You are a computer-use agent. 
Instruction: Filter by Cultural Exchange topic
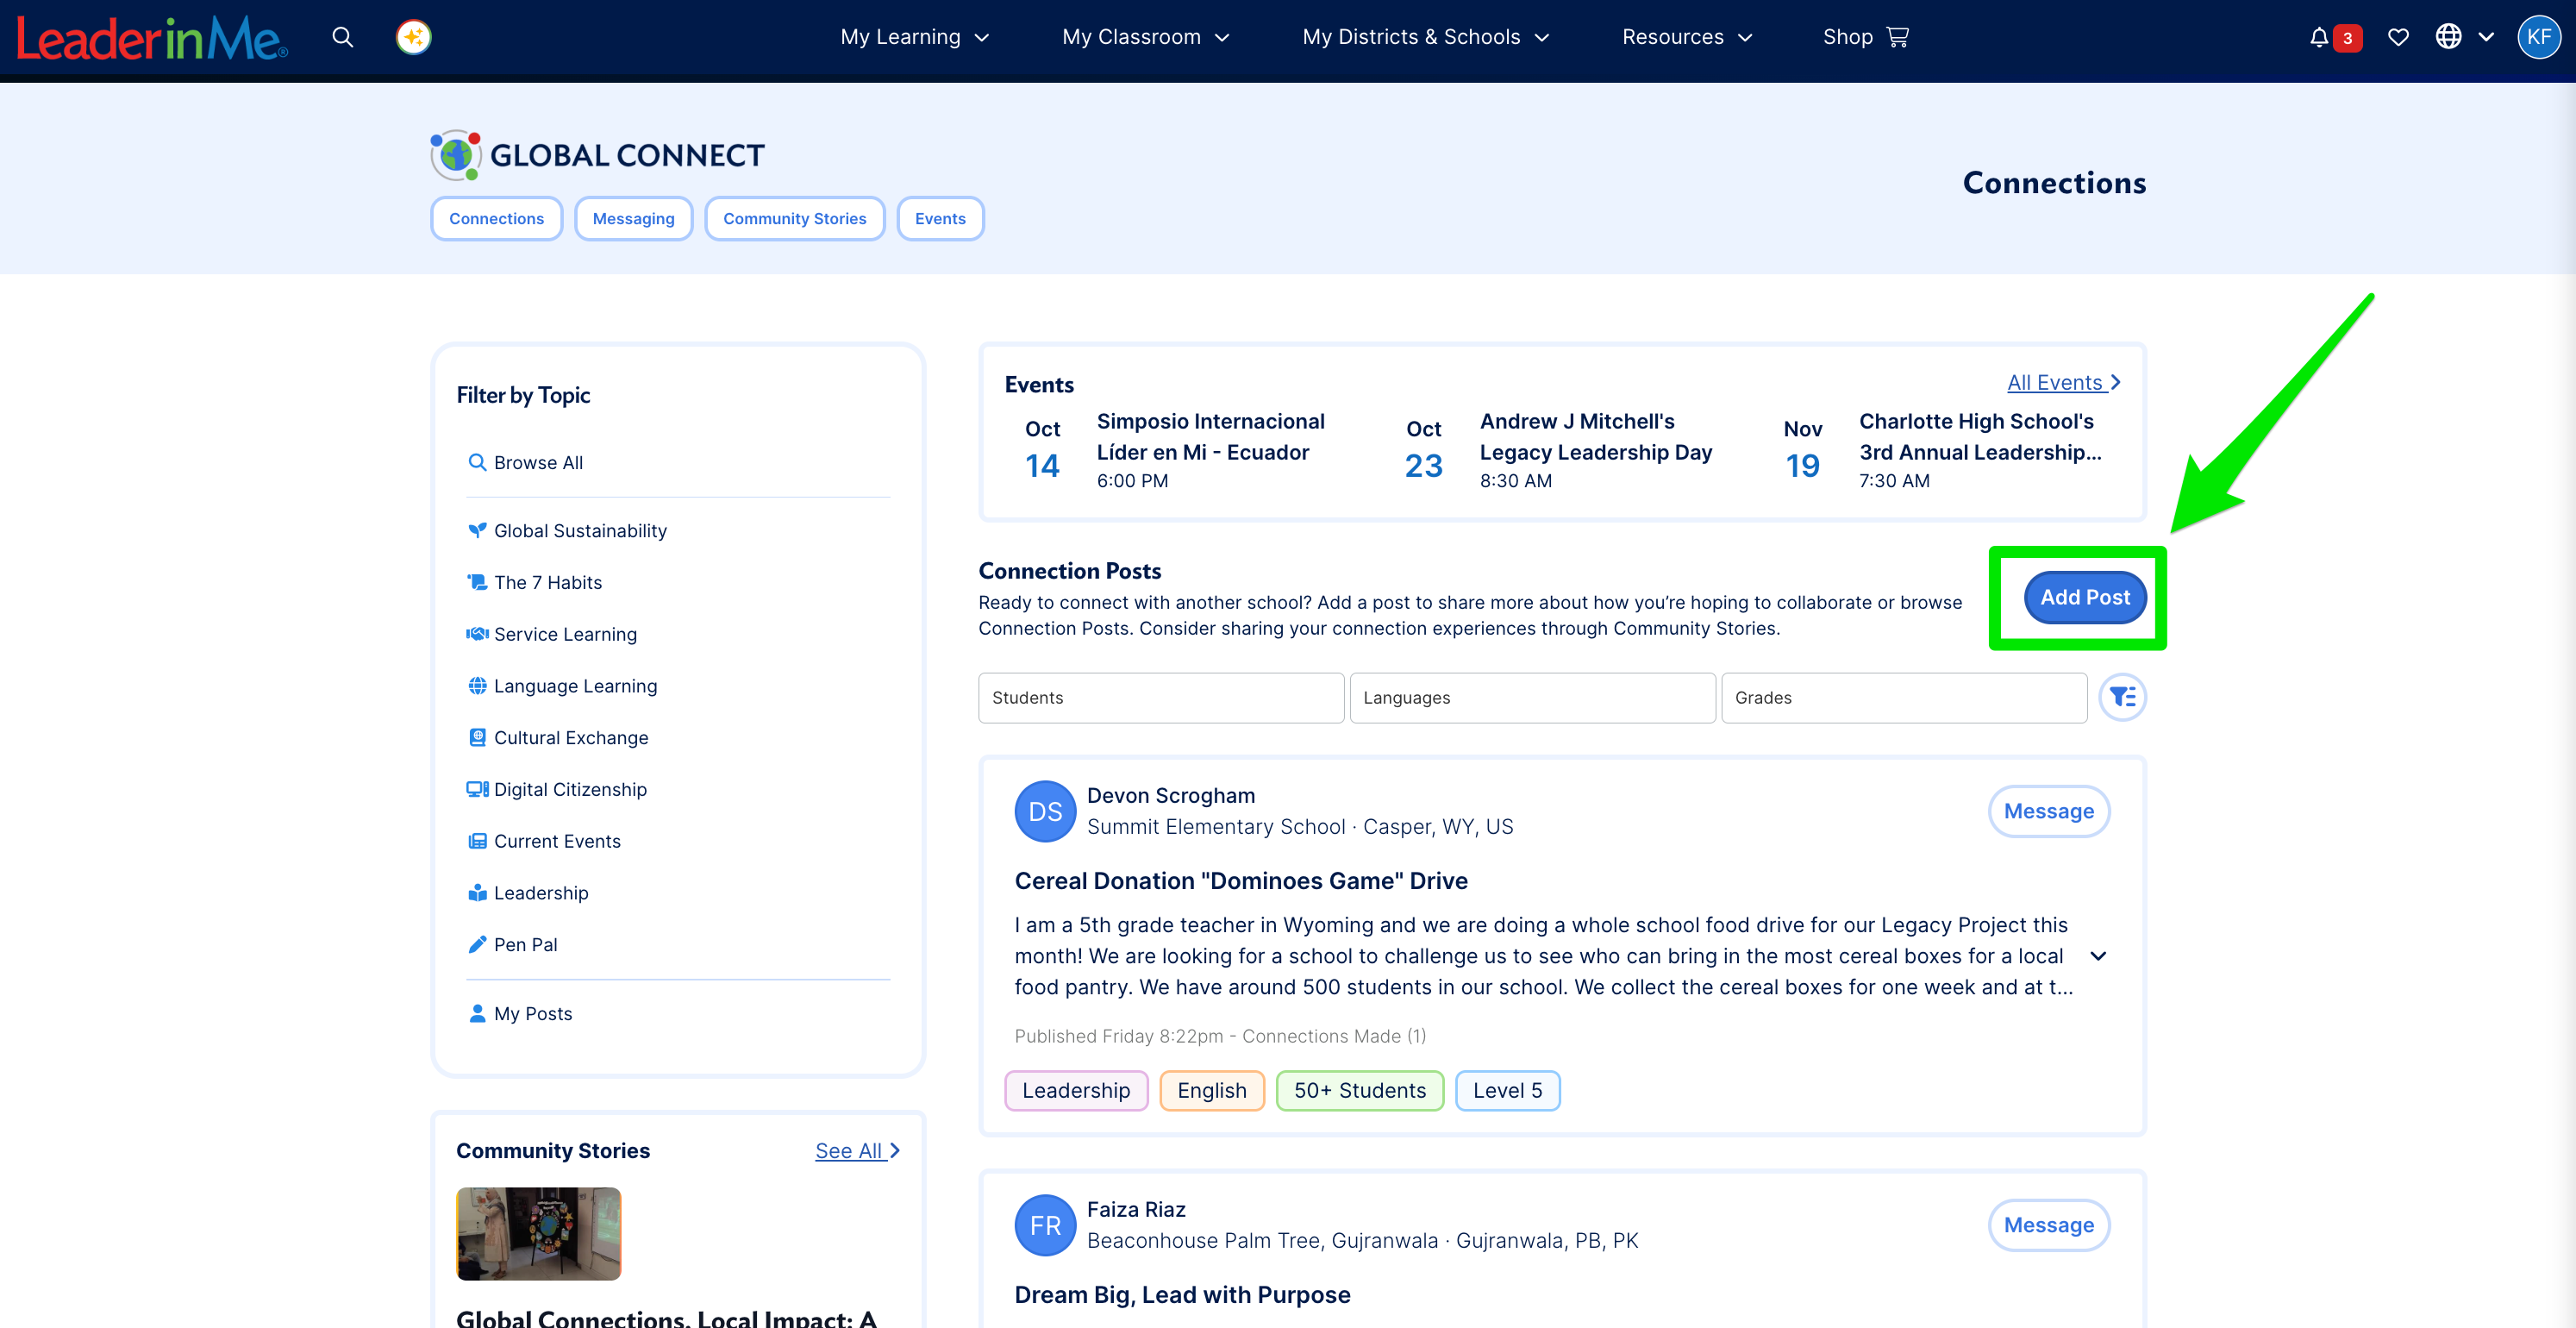coord(558,737)
